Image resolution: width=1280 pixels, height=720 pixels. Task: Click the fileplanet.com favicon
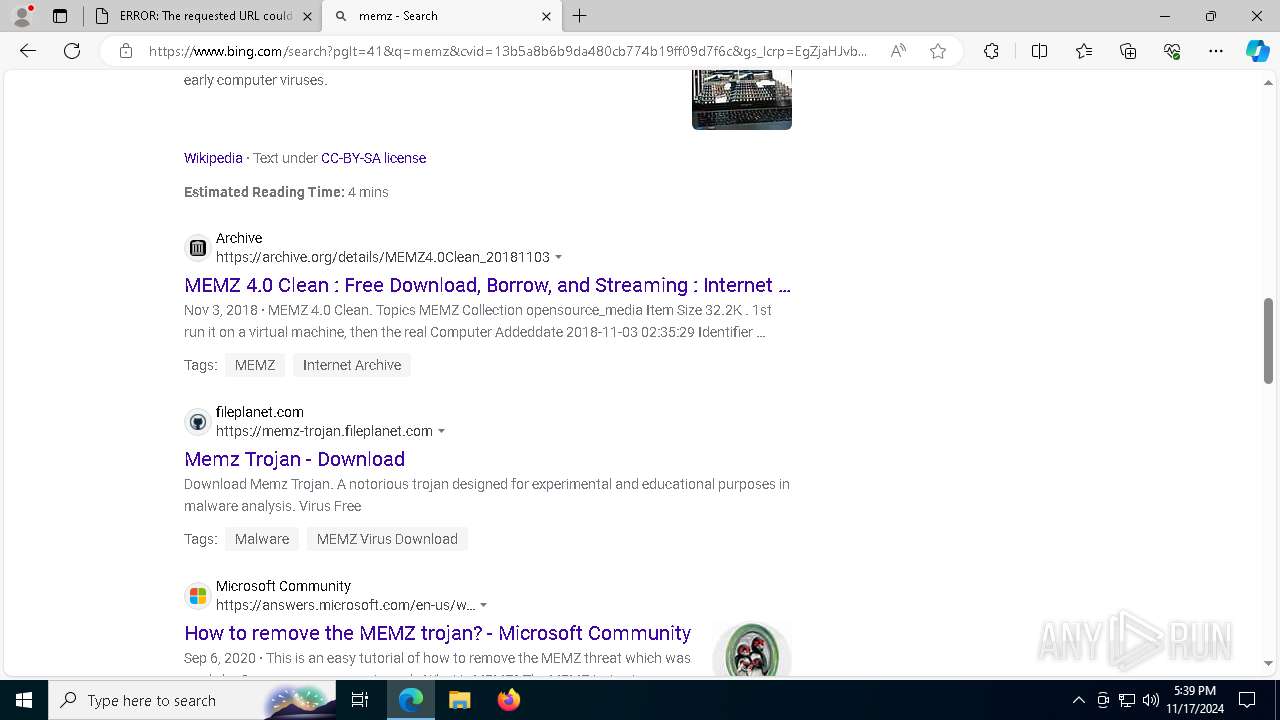[x=198, y=421]
